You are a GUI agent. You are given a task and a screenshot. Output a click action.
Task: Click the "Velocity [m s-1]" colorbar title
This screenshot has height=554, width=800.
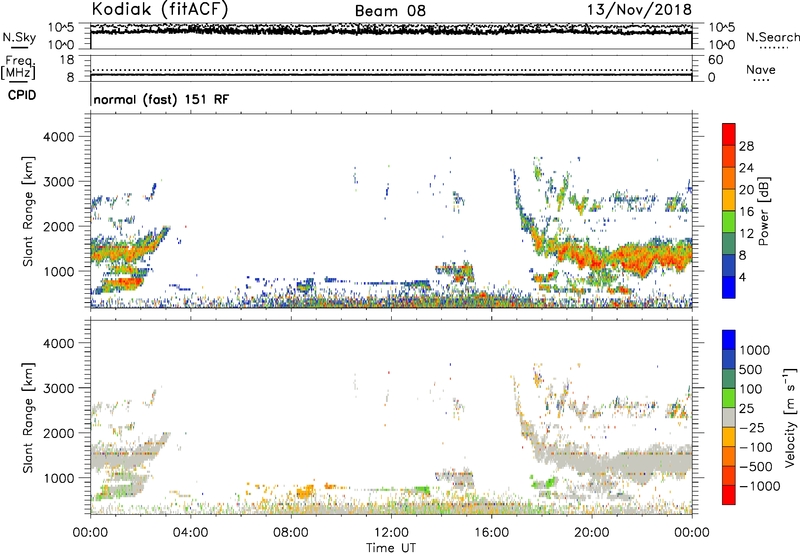(x=790, y=417)
